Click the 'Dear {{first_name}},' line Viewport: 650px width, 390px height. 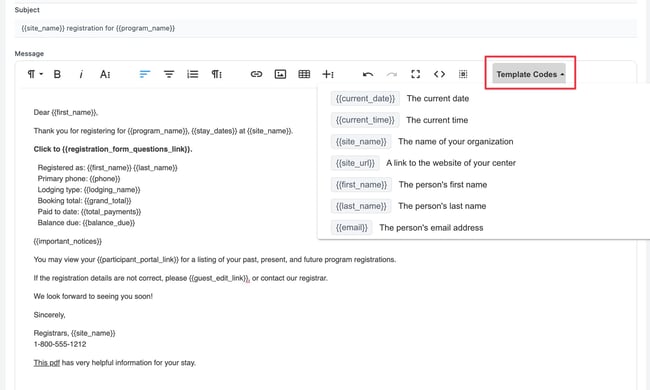coord(66,112)
